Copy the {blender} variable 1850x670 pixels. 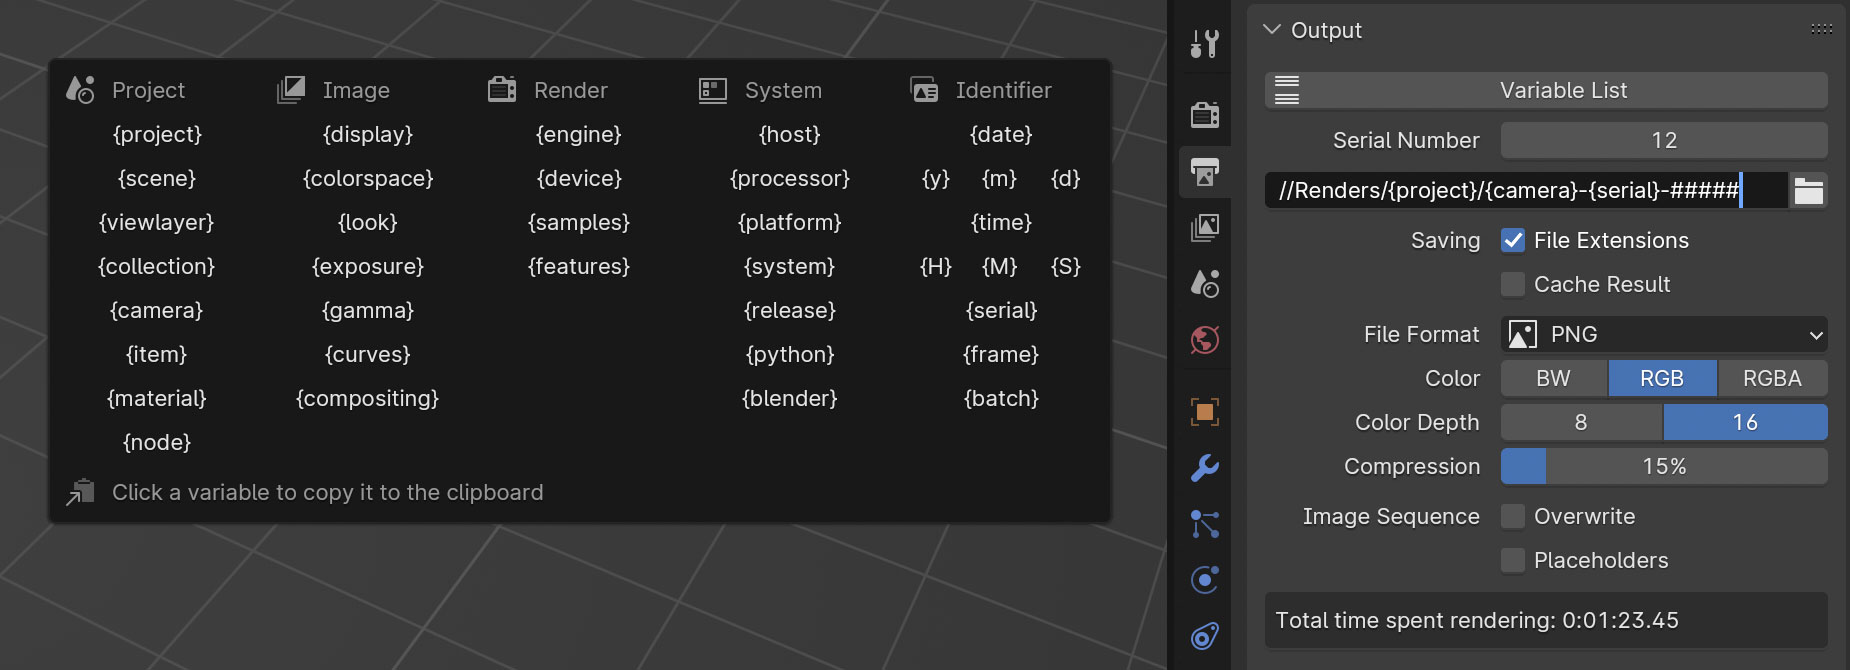[x=790, y=398]
